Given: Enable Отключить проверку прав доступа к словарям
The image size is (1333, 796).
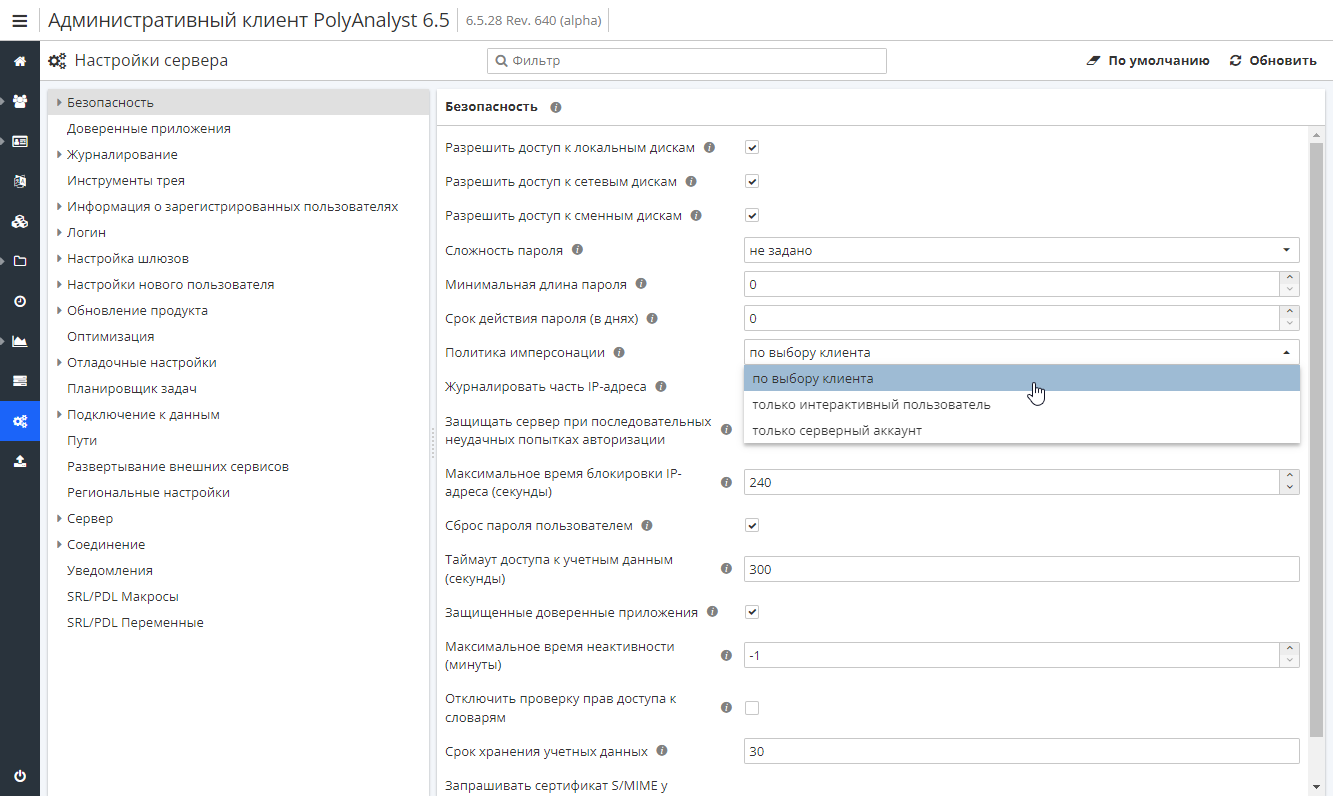Looking at the screenshot, I should [752, 708].
